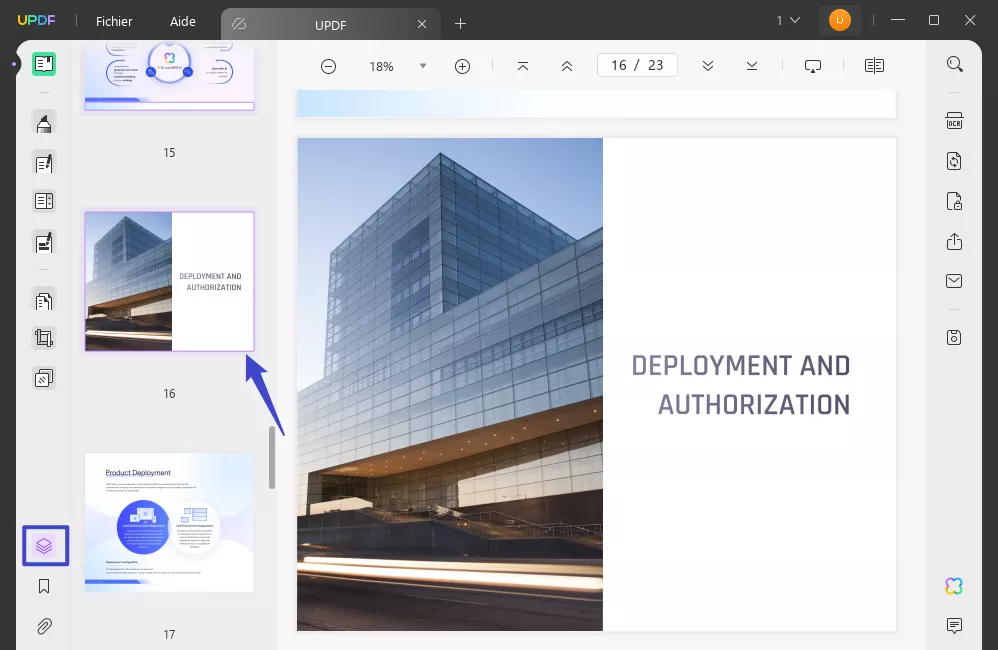Click the zoom out minus button
Screen dimensions: 998x650
pyautogui.click(x=328, y=66)
